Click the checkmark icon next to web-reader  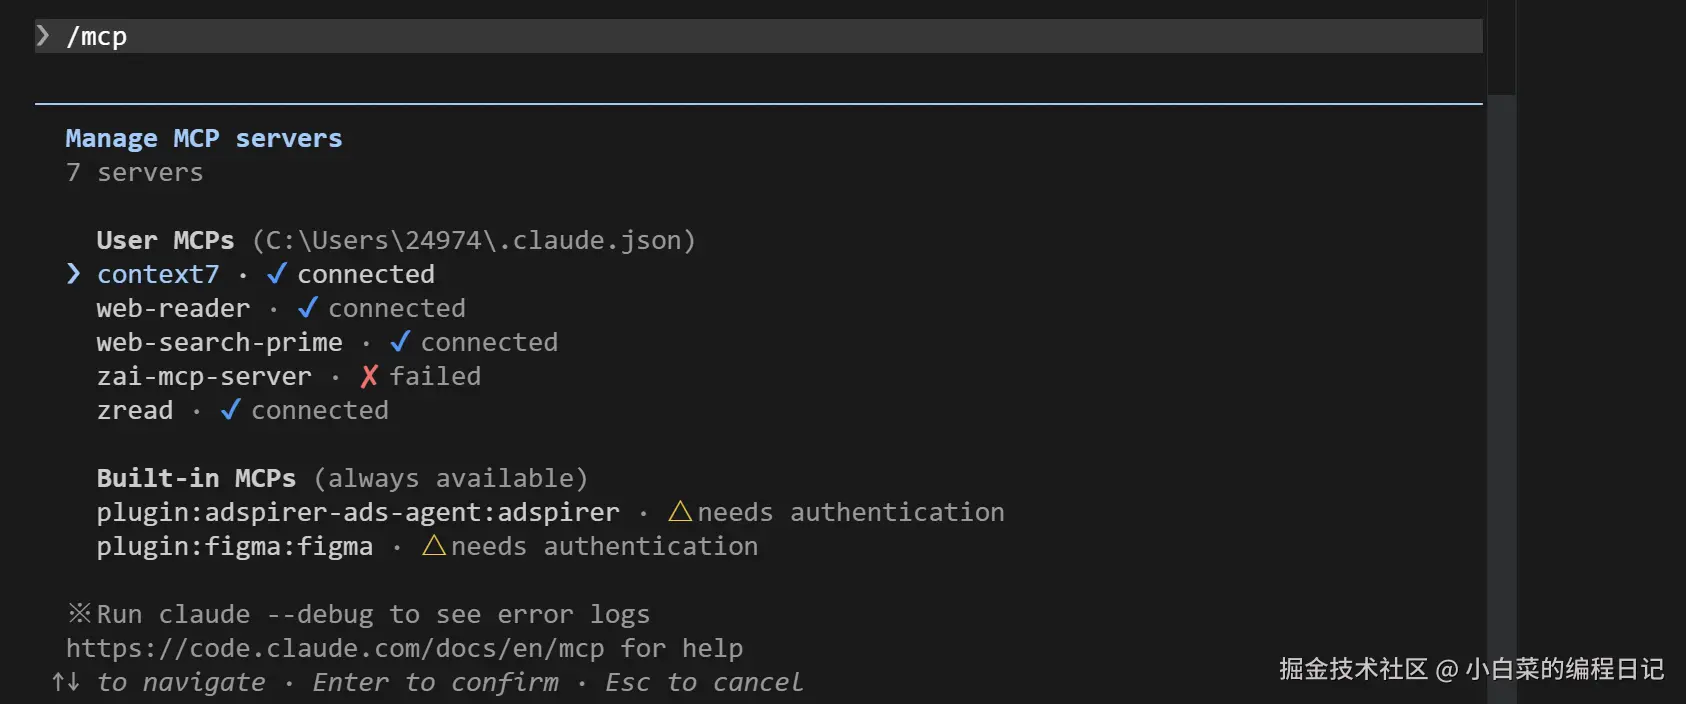[x=308, y=307]
